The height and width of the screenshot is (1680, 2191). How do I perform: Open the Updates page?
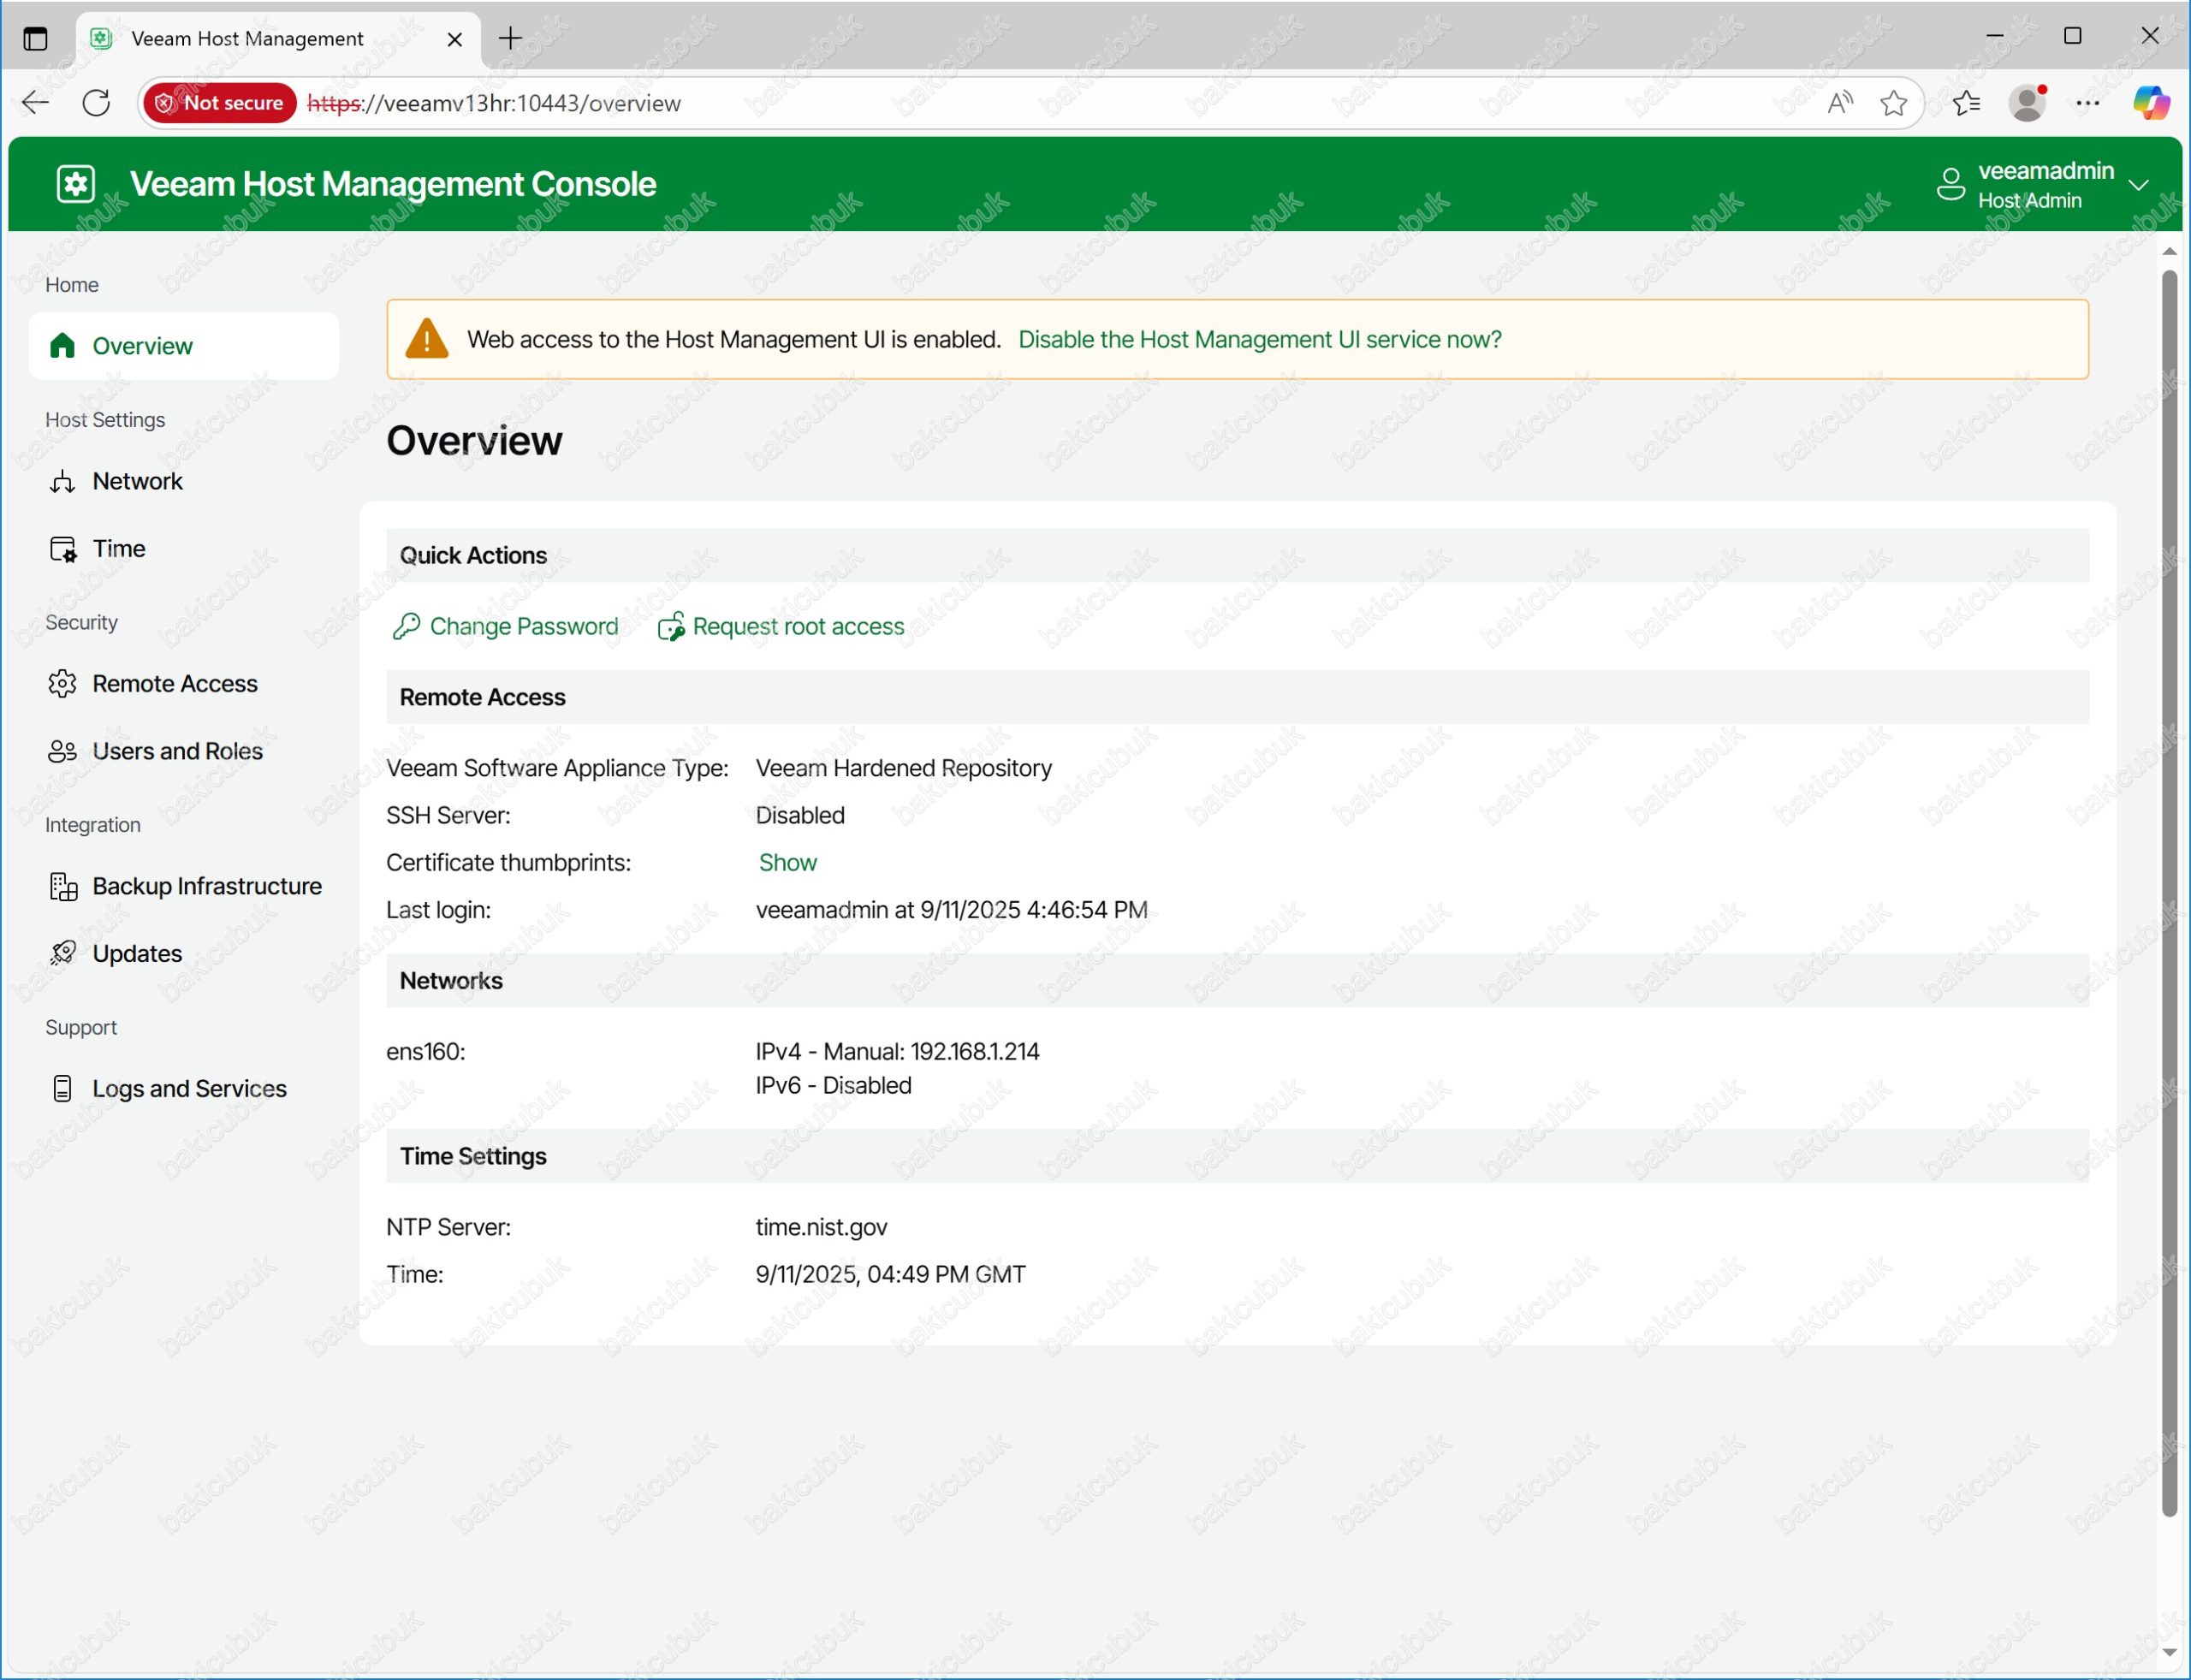point(137,954)
